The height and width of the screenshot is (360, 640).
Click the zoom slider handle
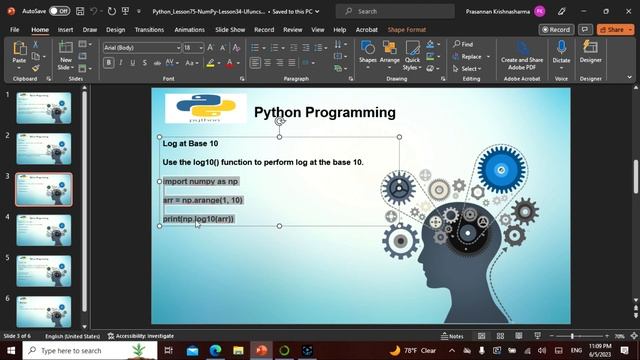click(572, 336)
